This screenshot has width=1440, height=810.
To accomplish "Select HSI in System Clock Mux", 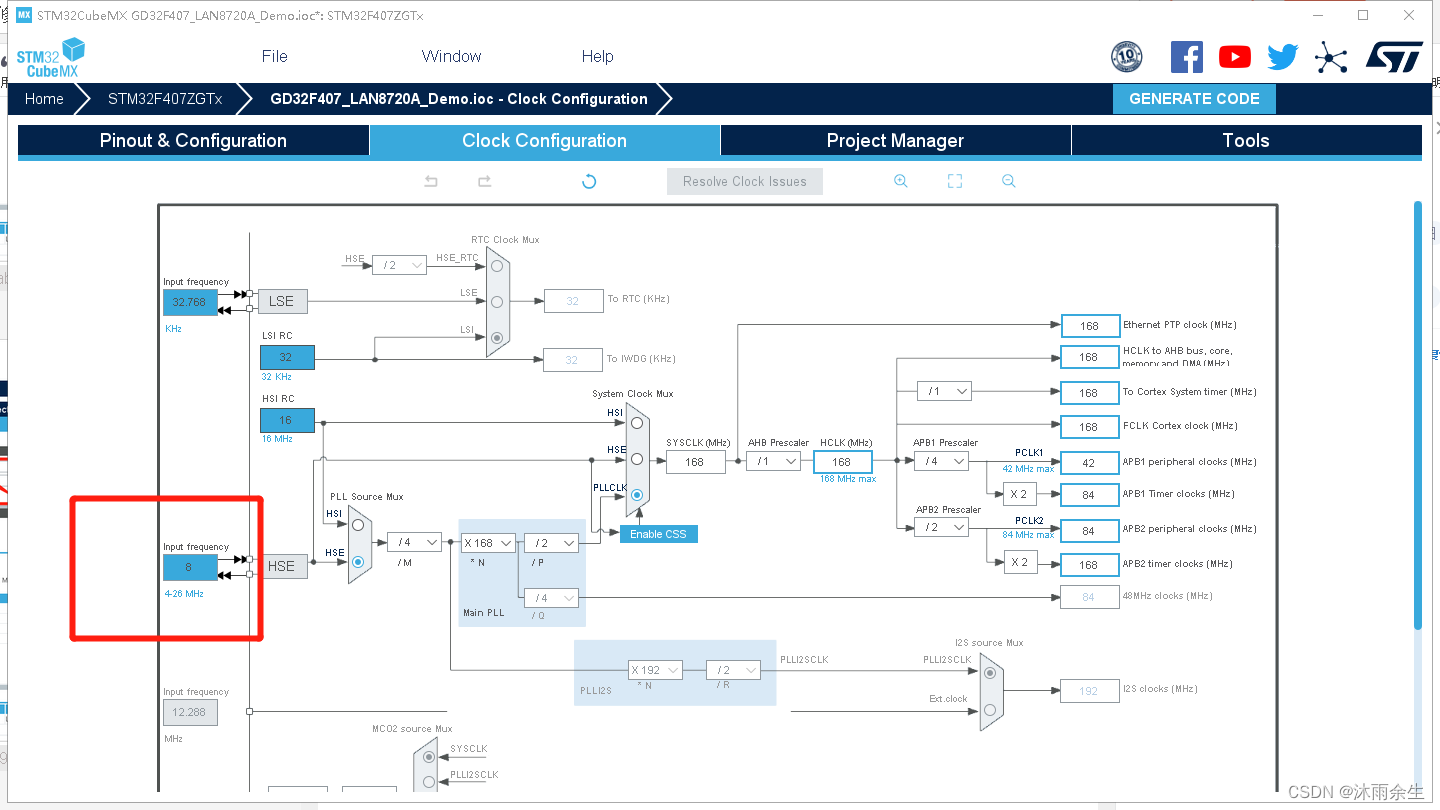I will tap(636, 422).
